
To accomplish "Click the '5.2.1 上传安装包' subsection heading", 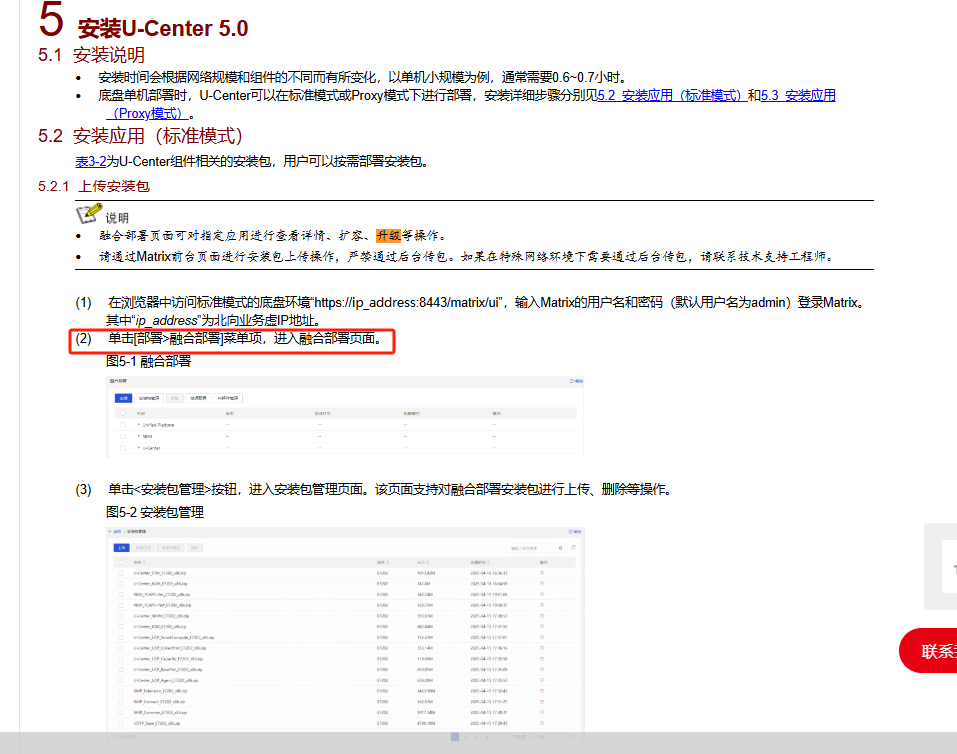I will (x=94, y=186).
